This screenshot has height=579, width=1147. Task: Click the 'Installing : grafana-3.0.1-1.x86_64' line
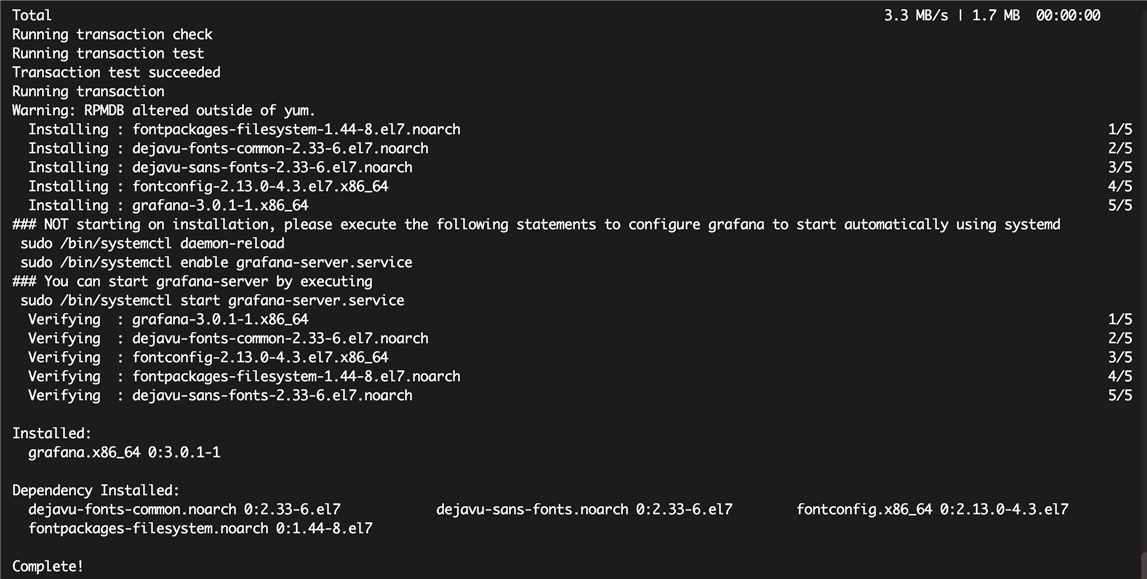(x=168, y=205)
